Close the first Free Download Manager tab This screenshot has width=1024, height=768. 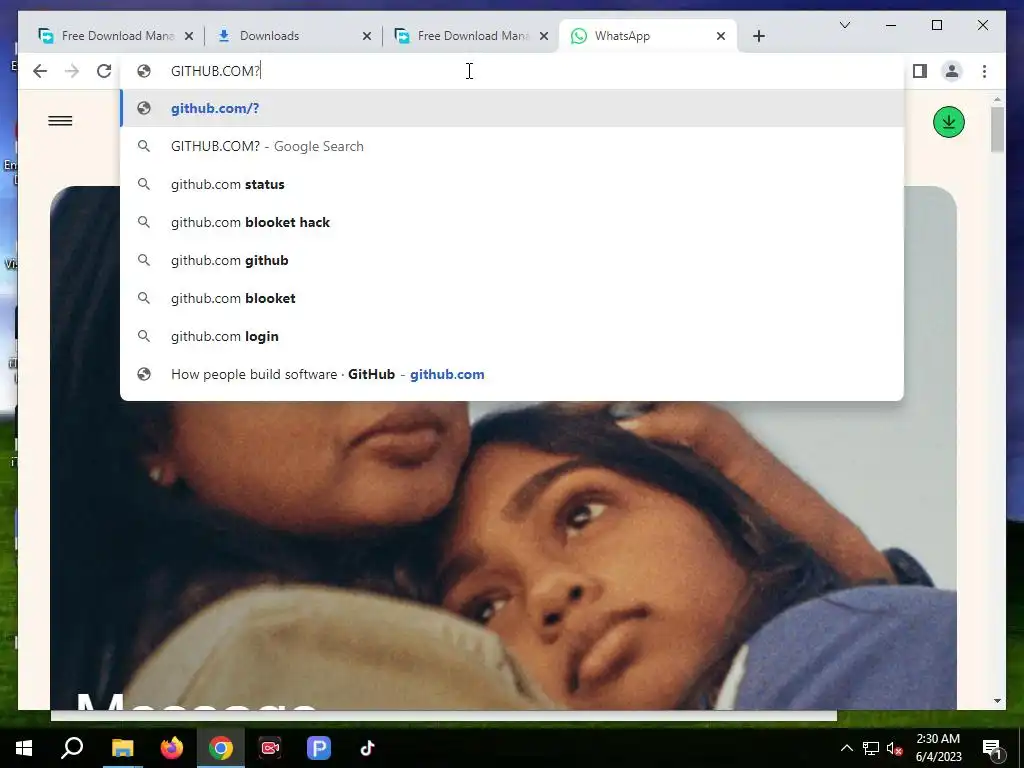[189, 37]
